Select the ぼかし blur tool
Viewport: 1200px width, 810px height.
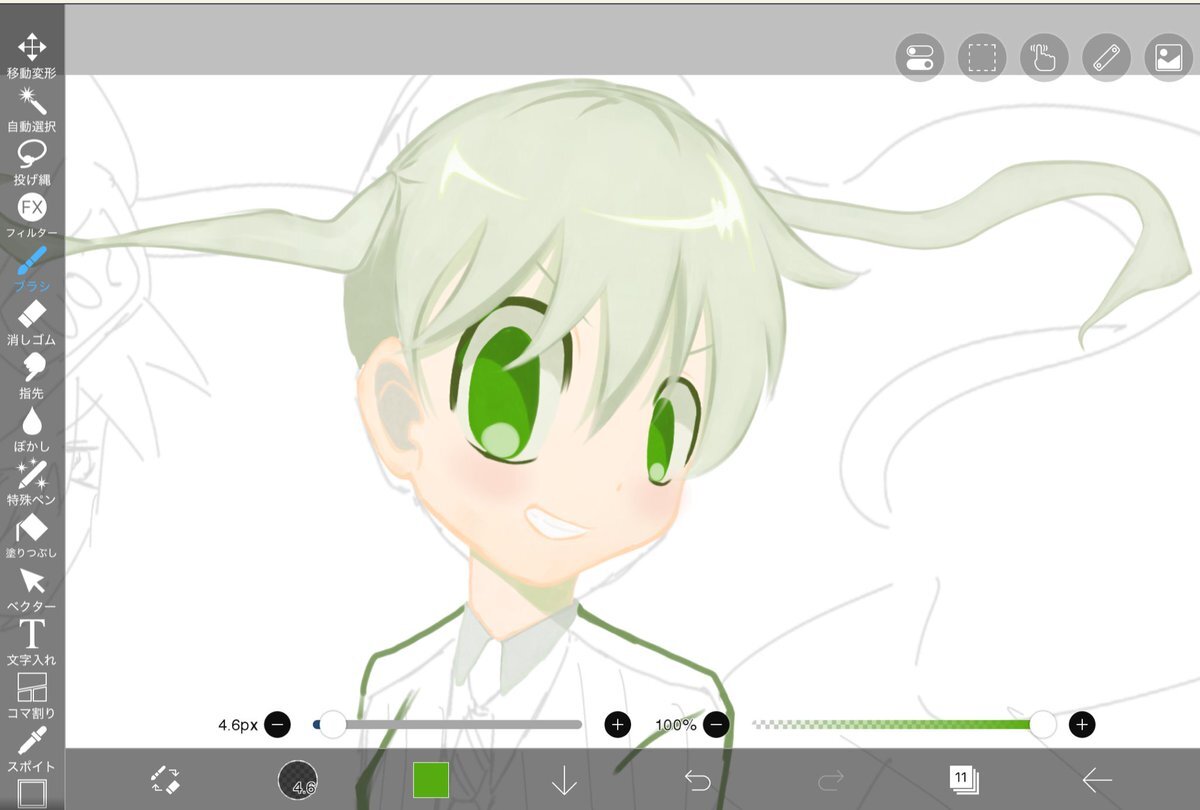(32, 429)
